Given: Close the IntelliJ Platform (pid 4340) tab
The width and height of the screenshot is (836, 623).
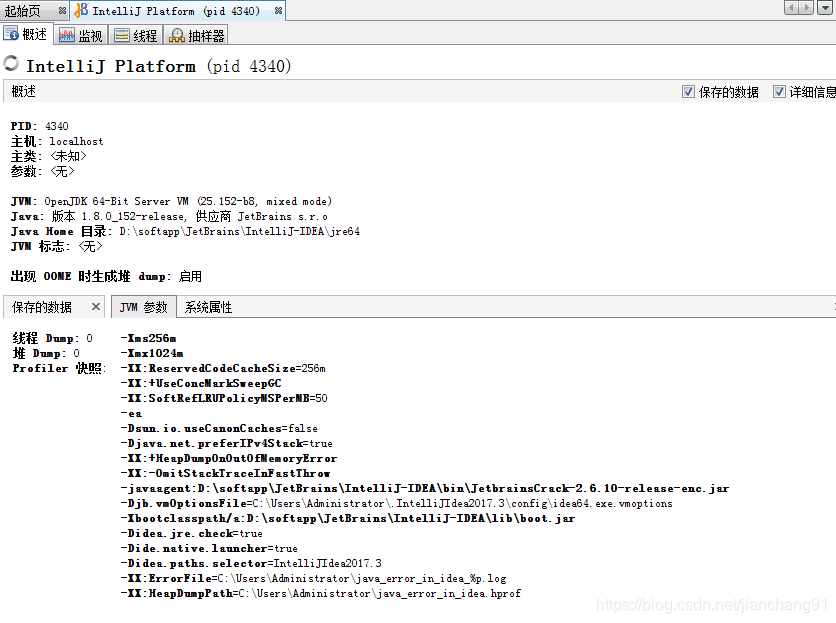Looking at the screenshot, I should (x=278, y=11).
